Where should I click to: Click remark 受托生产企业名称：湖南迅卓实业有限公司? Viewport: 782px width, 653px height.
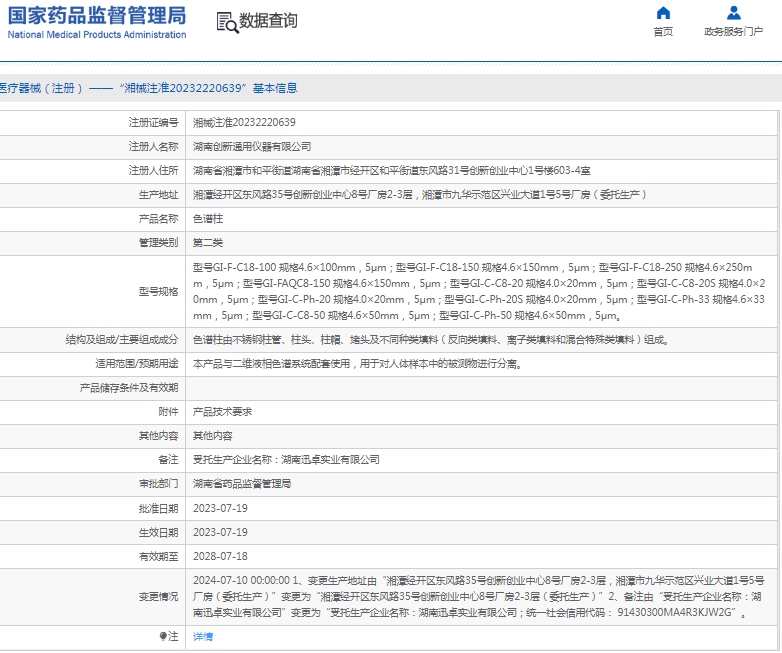click(x=286, y=459)
